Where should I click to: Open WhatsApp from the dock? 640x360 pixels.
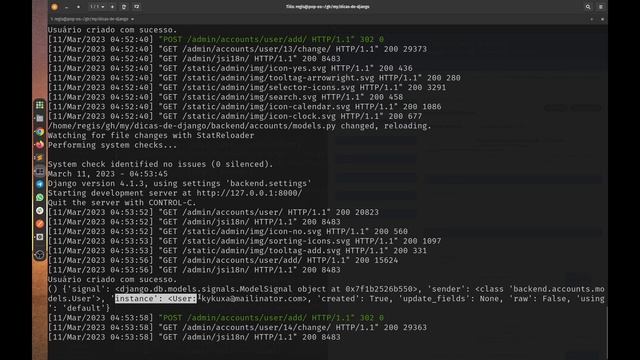(40, 197)
